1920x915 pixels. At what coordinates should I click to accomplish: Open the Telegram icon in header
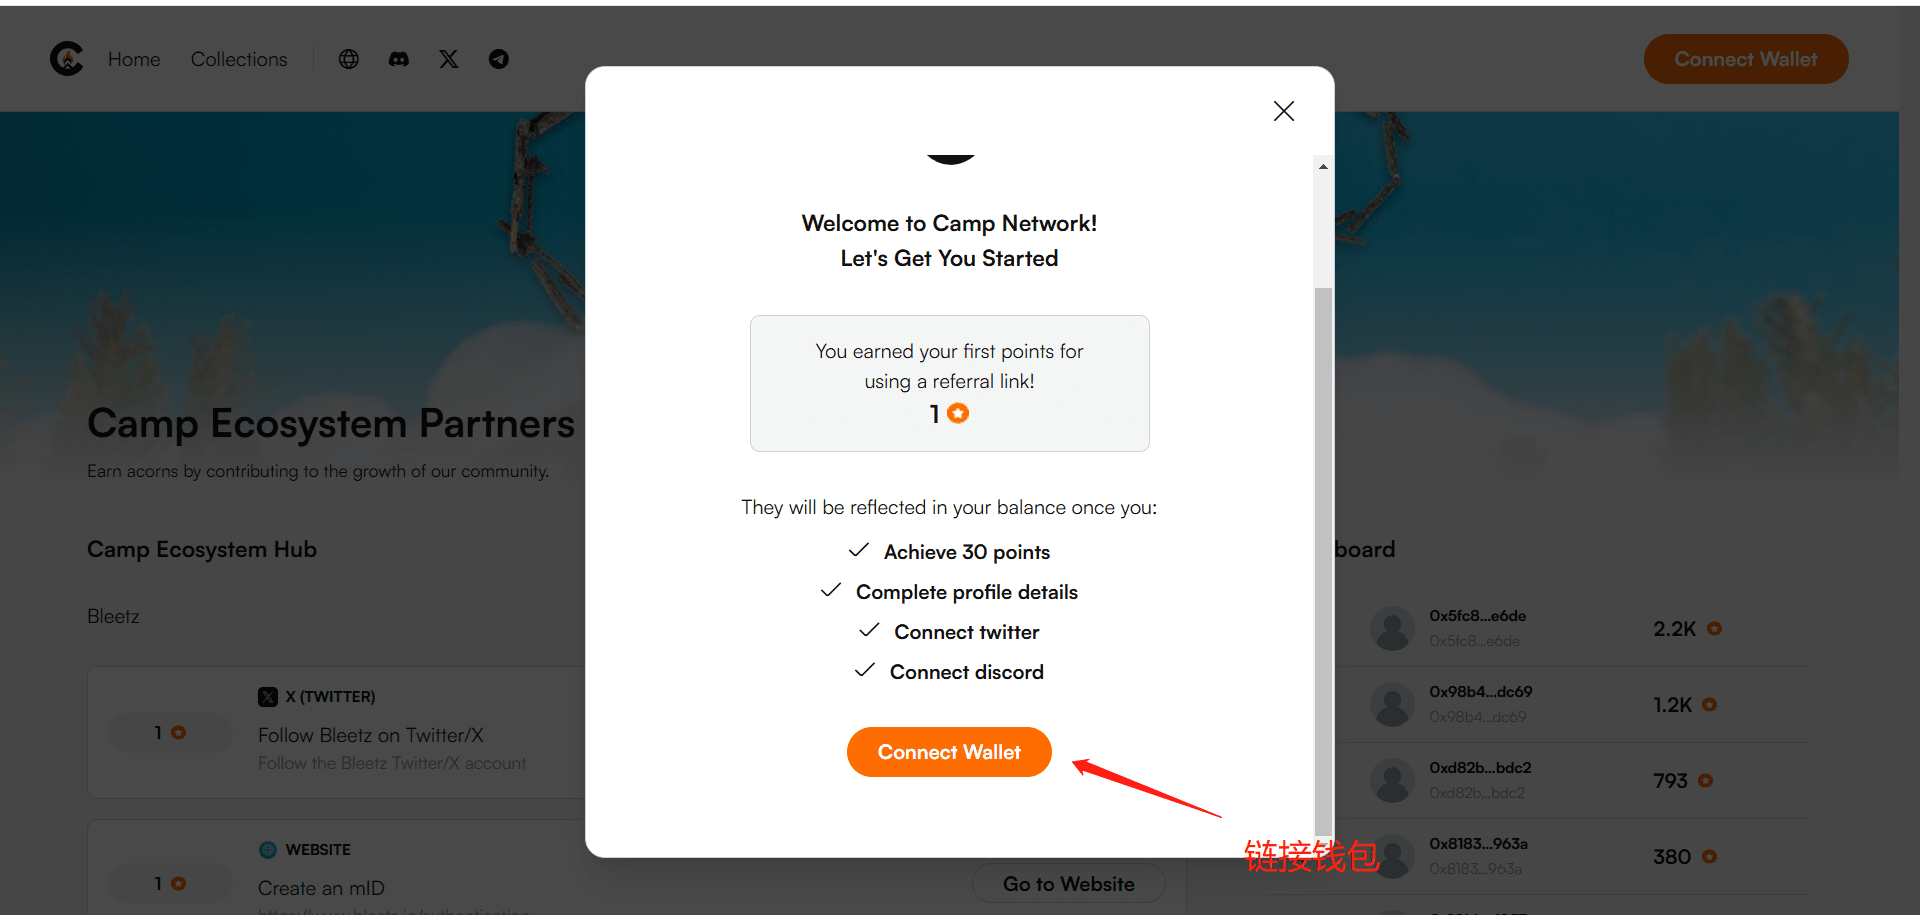pos(499,59)
